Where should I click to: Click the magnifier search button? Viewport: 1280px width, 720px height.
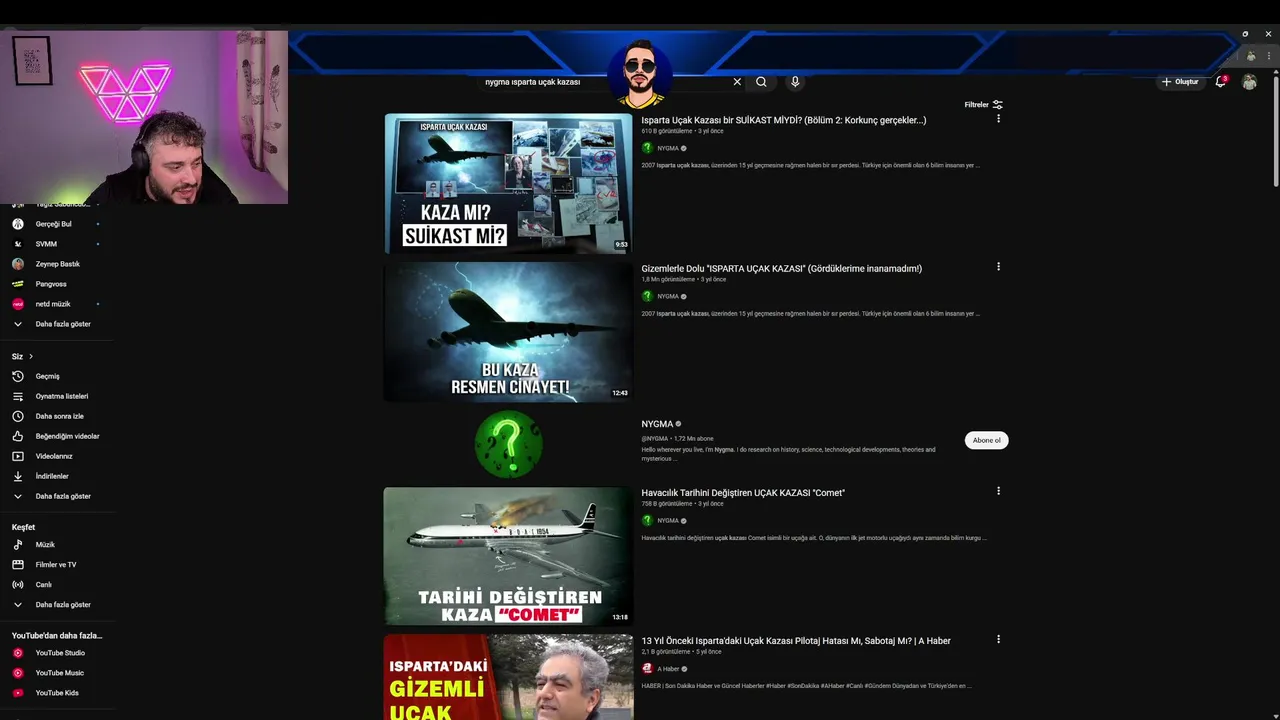761,82
